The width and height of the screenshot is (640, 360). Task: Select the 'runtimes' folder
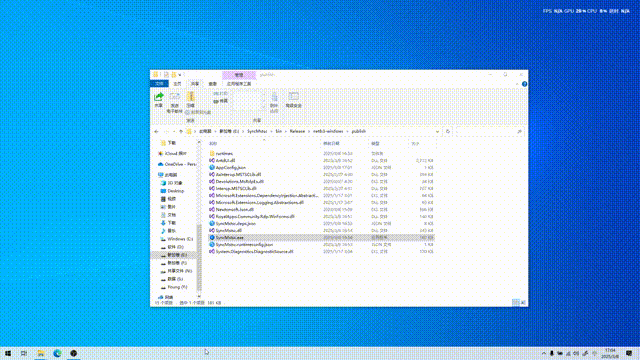[224, 153]
